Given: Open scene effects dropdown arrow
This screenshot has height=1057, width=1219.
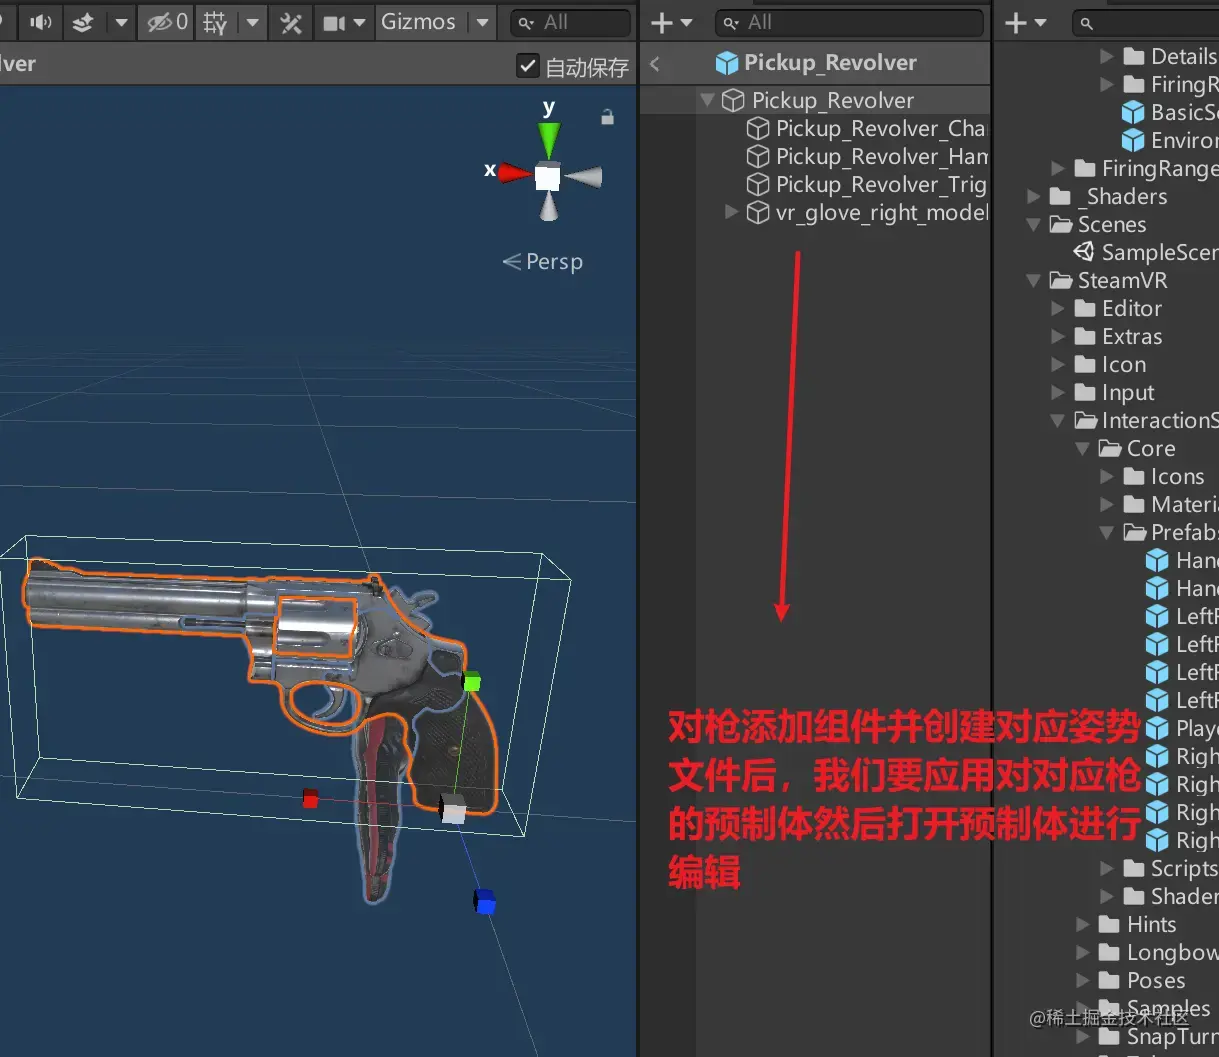Looking at the screenshot, I should [121, 22].
